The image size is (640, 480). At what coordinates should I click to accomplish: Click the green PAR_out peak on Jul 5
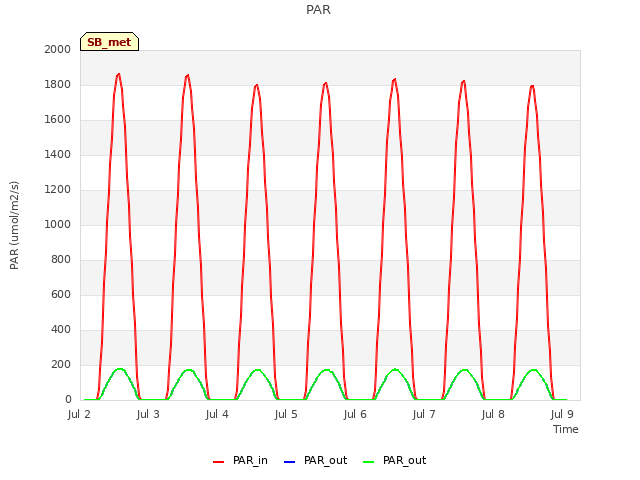[326, 370]
